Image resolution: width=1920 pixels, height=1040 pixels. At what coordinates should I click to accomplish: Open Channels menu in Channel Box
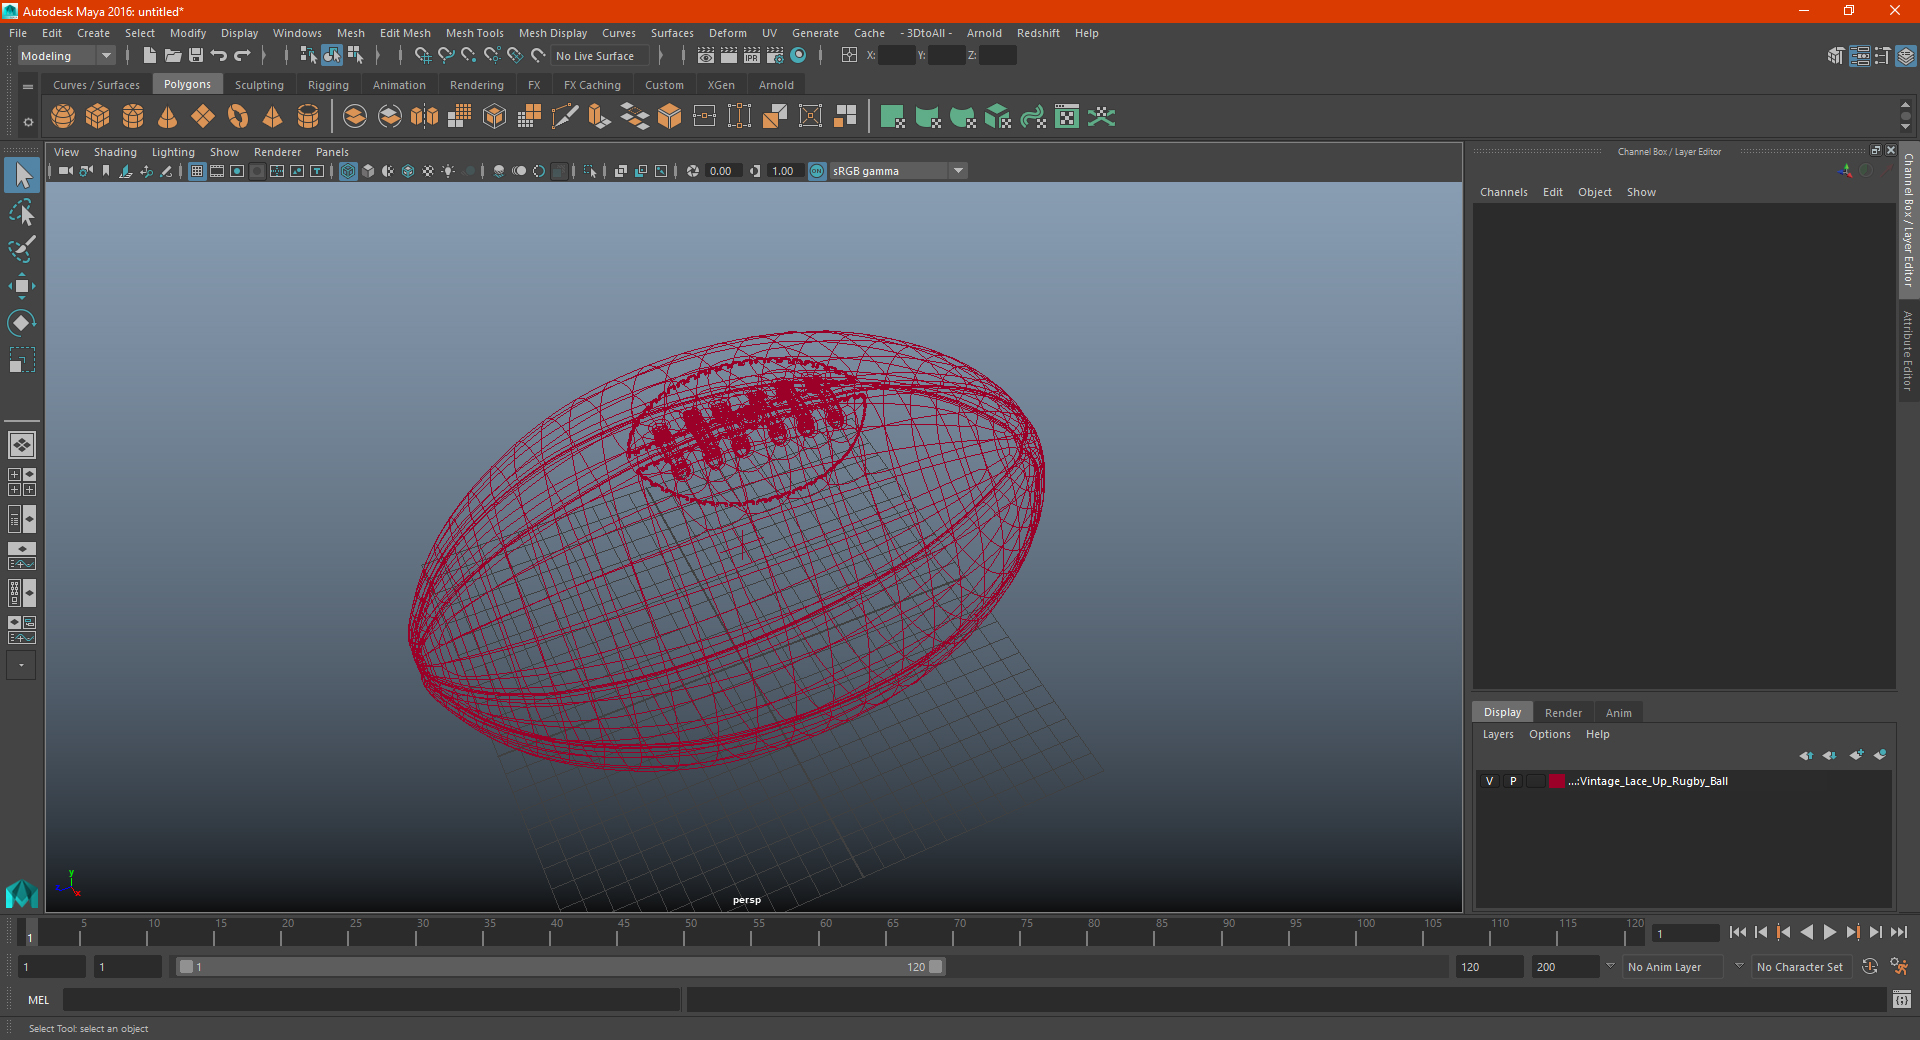(1503, 192)
